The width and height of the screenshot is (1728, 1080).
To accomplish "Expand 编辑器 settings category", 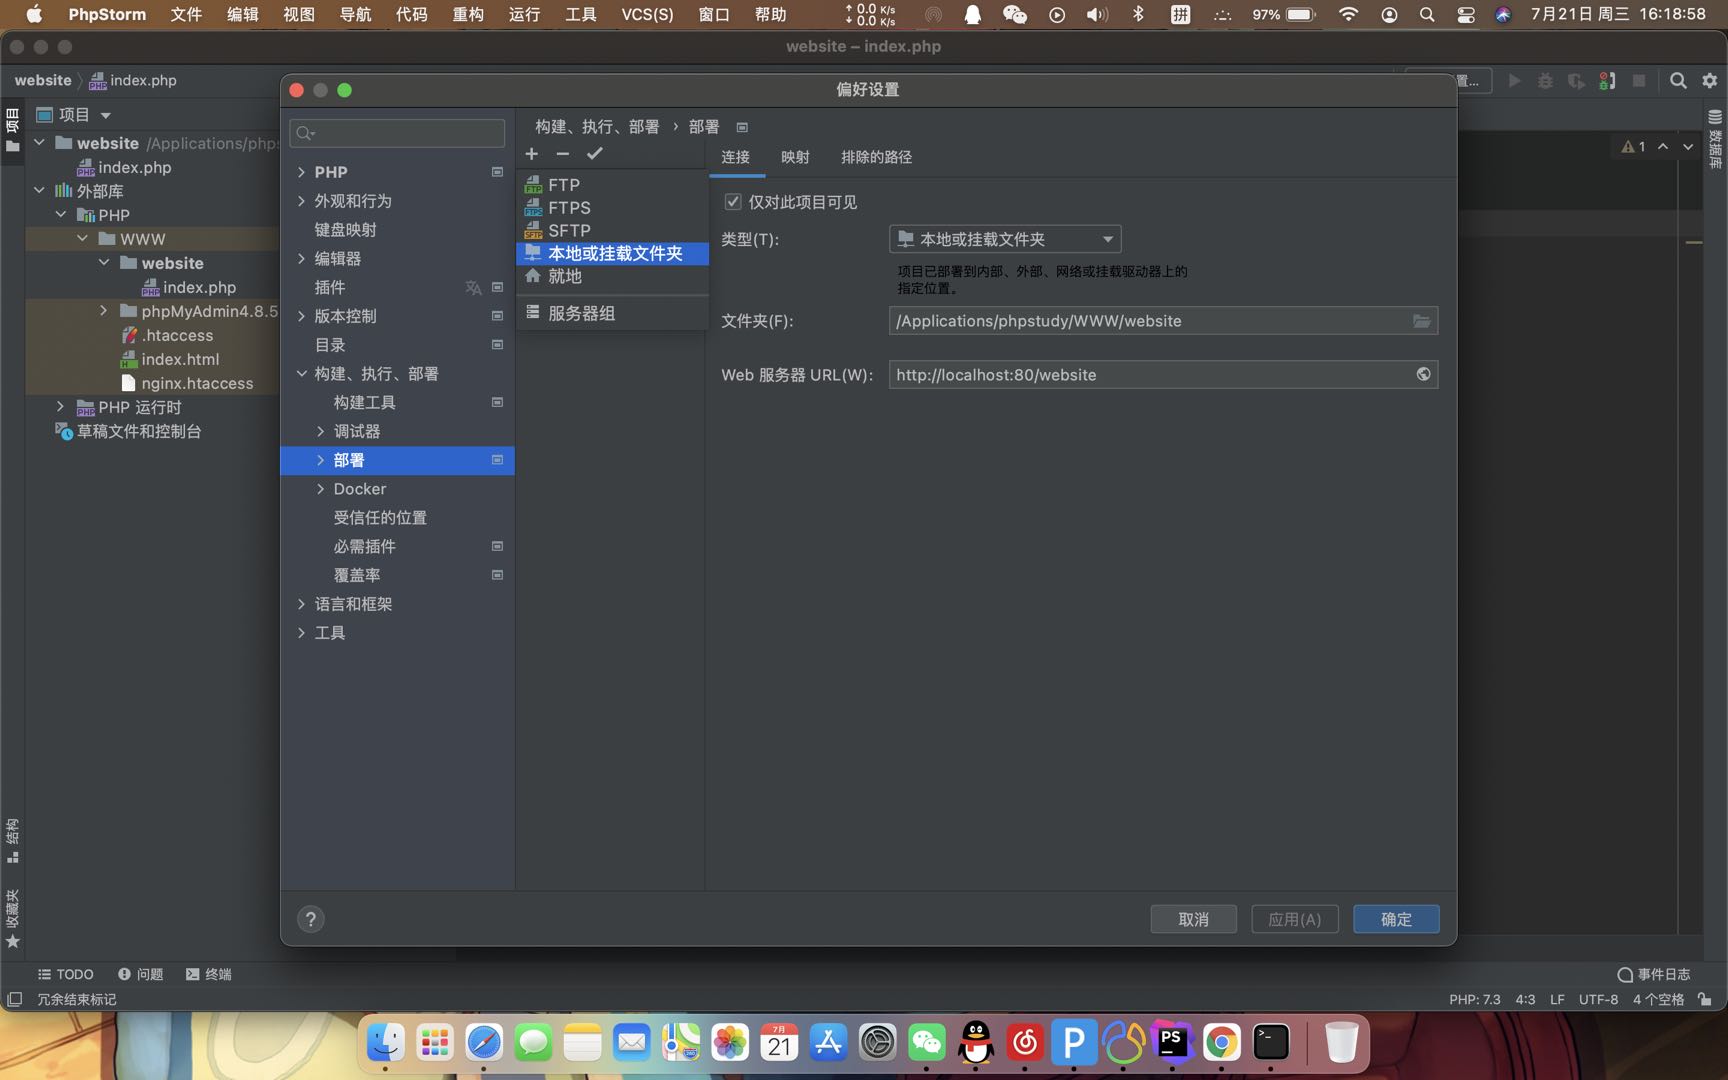I will coord(301,259).
